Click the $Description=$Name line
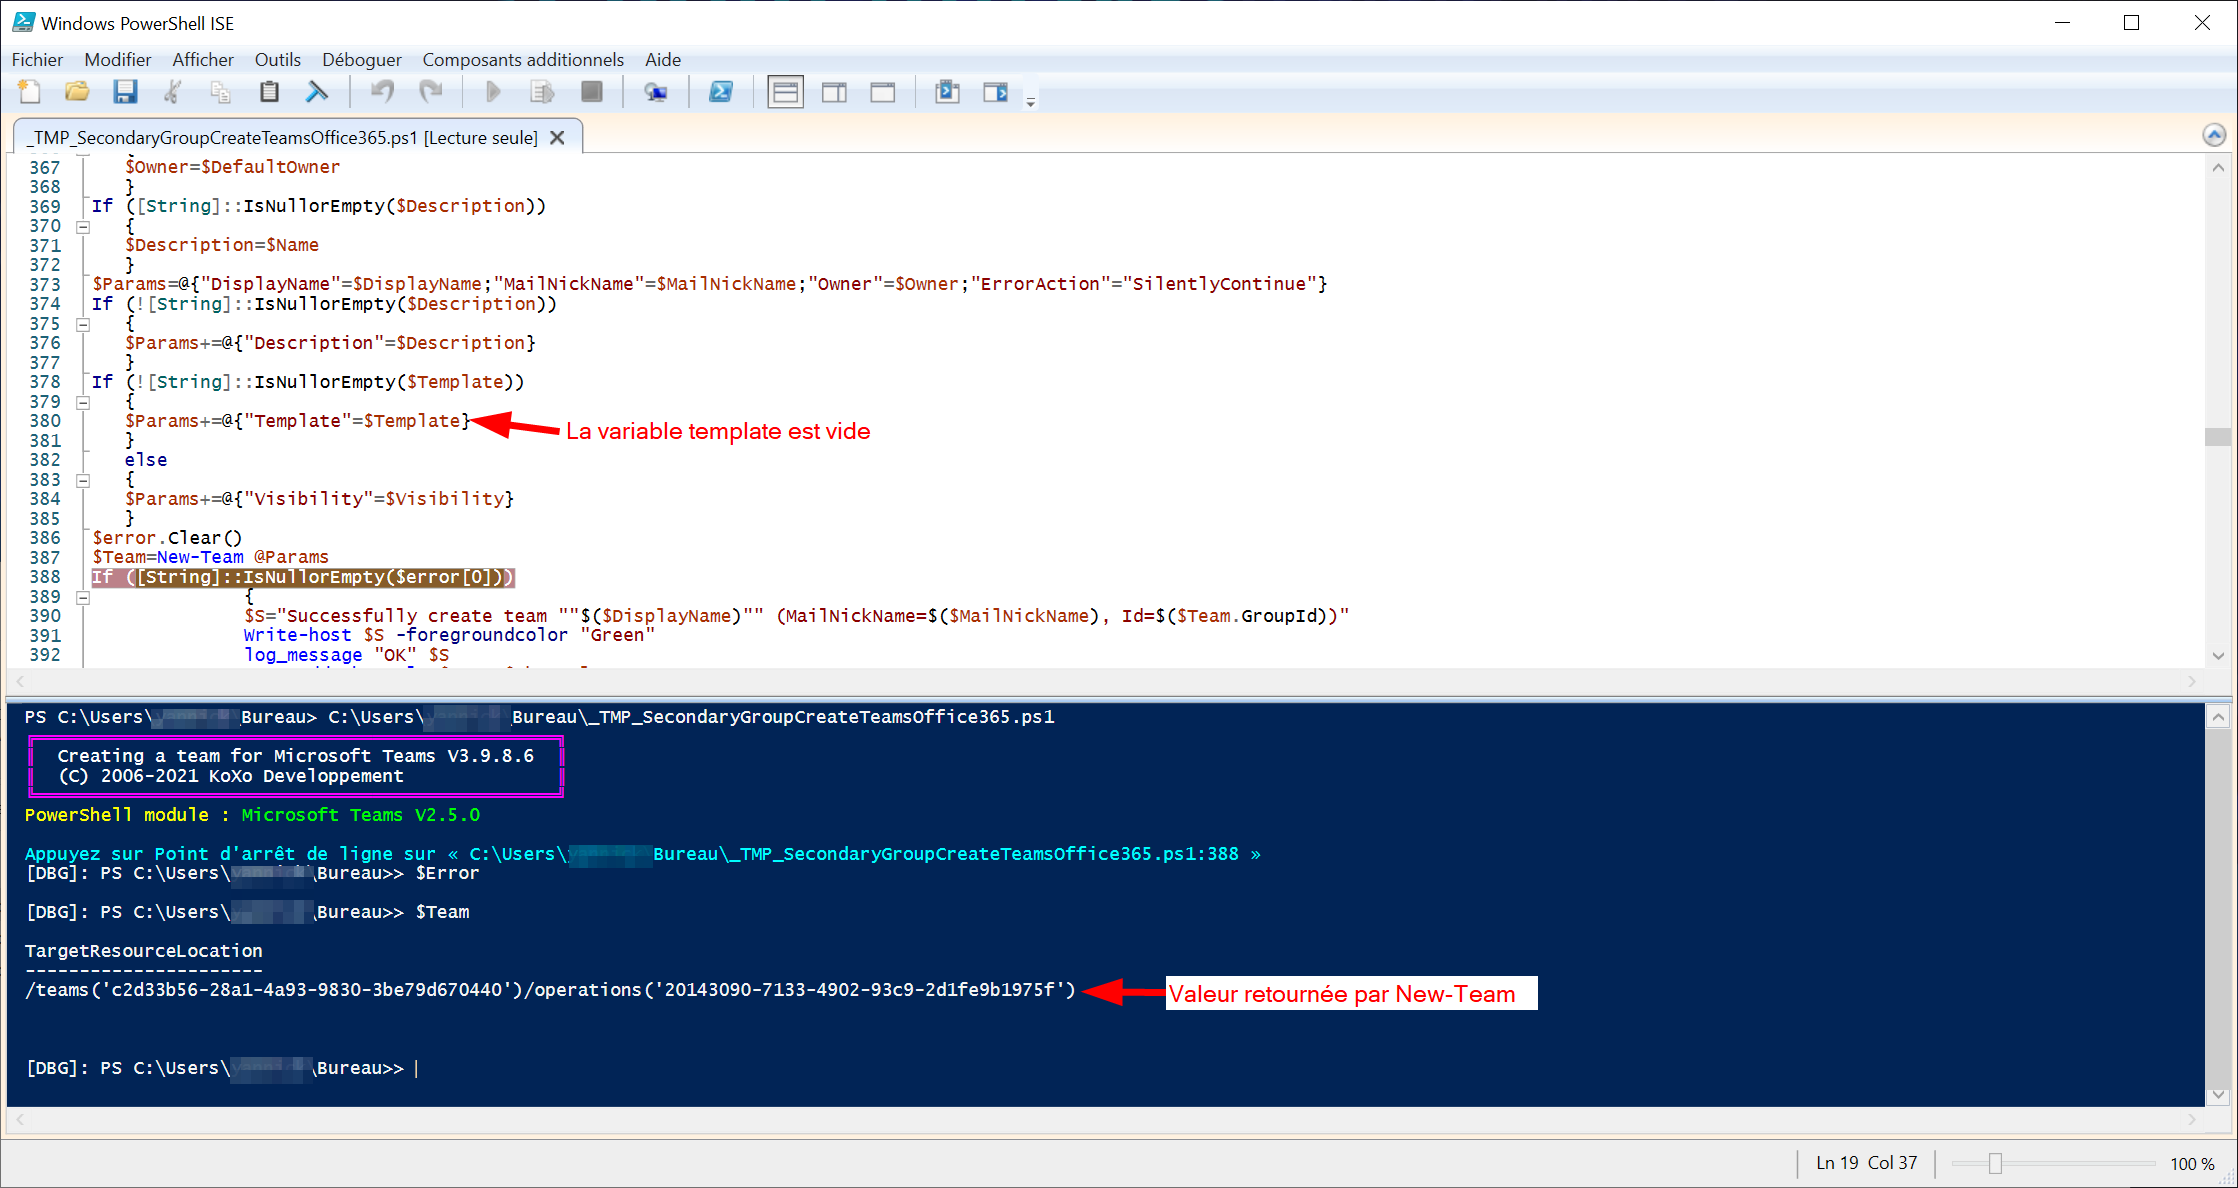Image resolution: width=2238 pixels, height=1188 pixels. 222,245
